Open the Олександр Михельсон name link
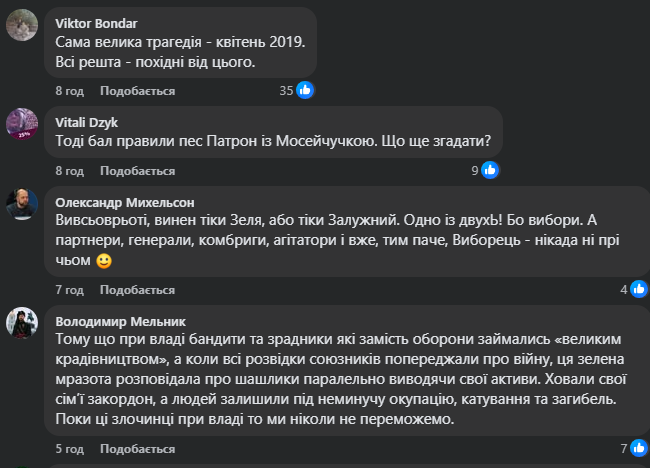This screenshot has height=468, width=650. pos(123,201)
